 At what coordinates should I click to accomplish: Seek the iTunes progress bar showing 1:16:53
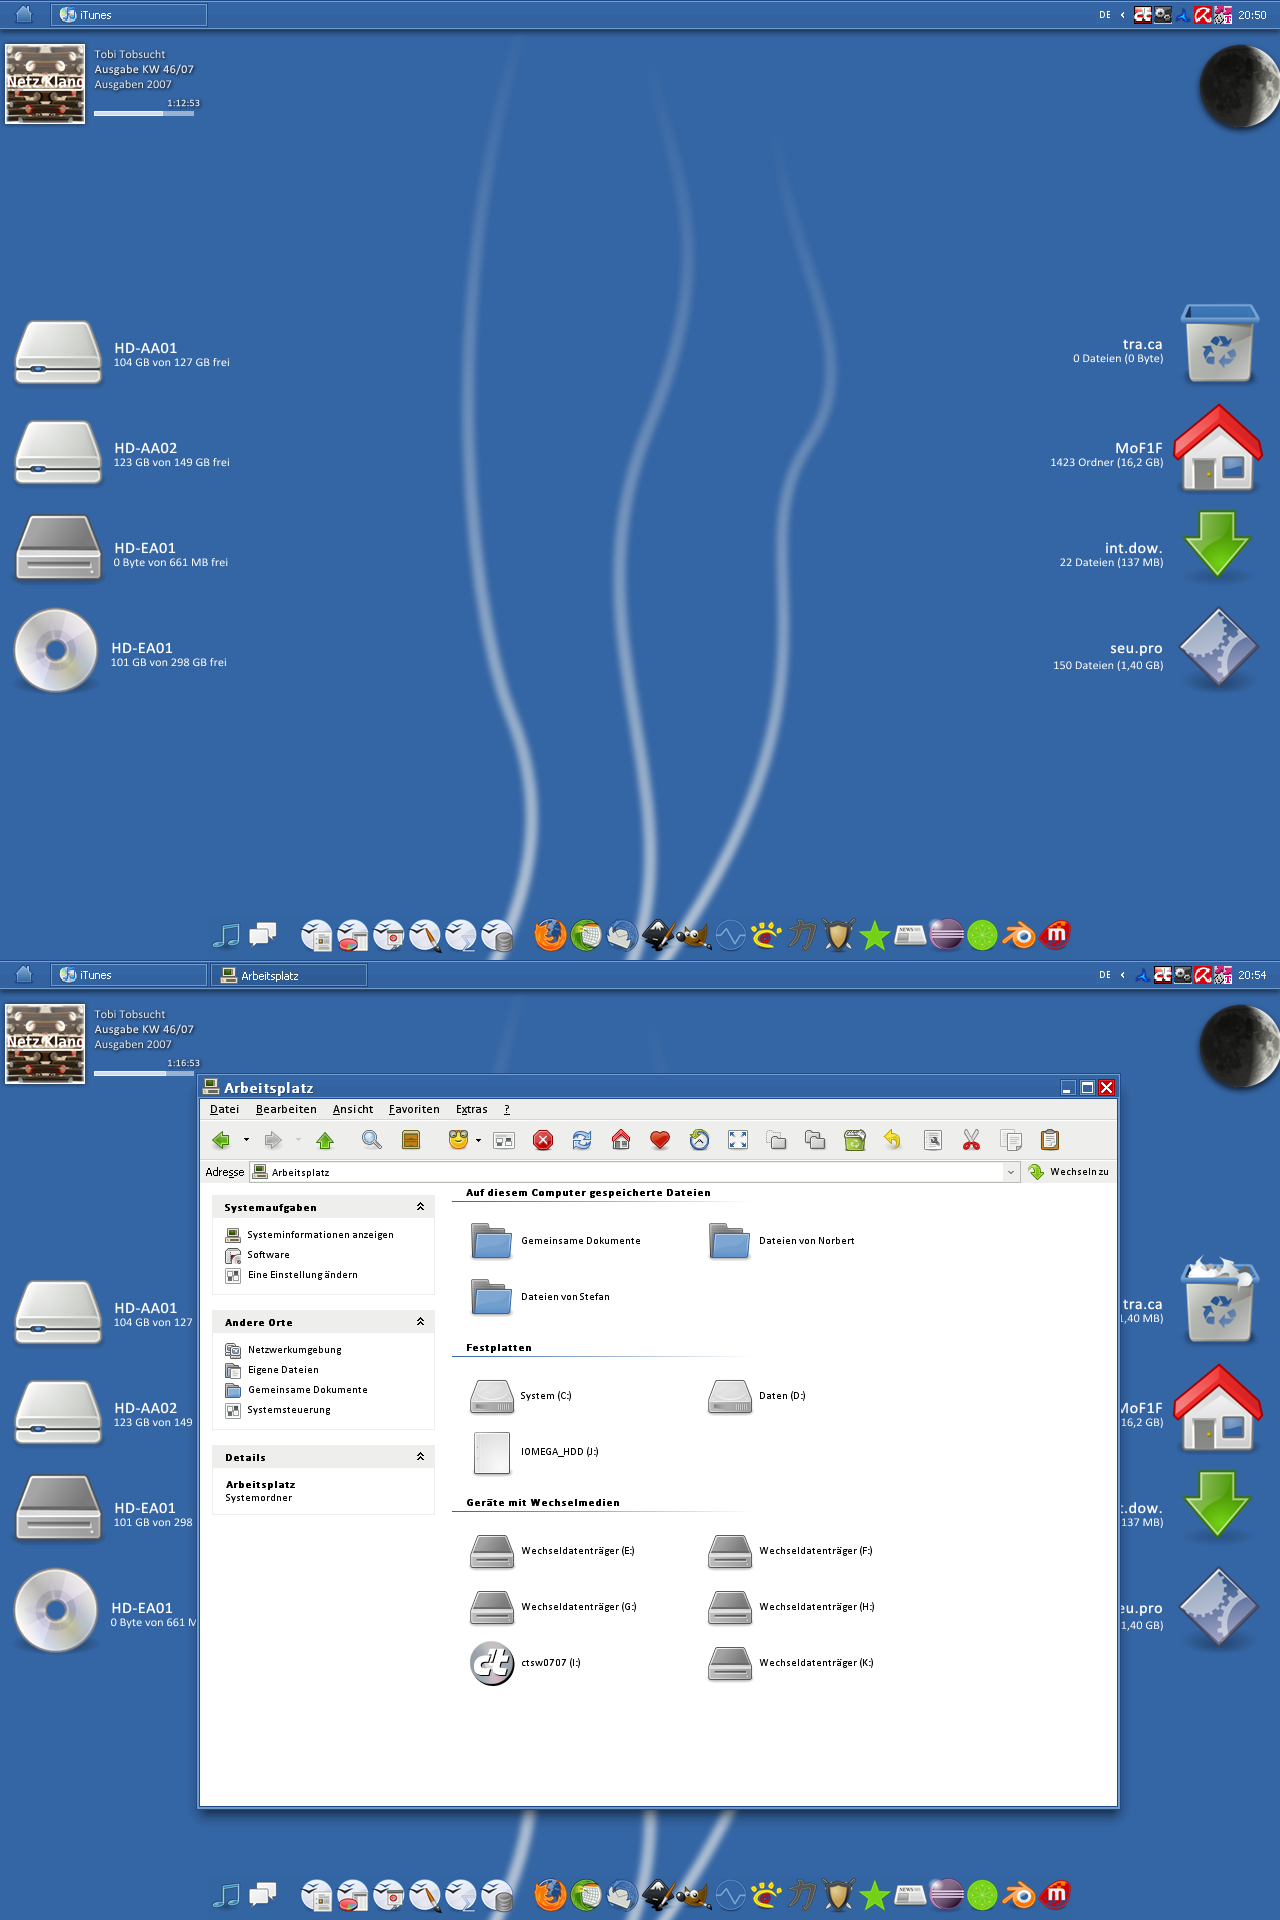(x=144, y=1073)
